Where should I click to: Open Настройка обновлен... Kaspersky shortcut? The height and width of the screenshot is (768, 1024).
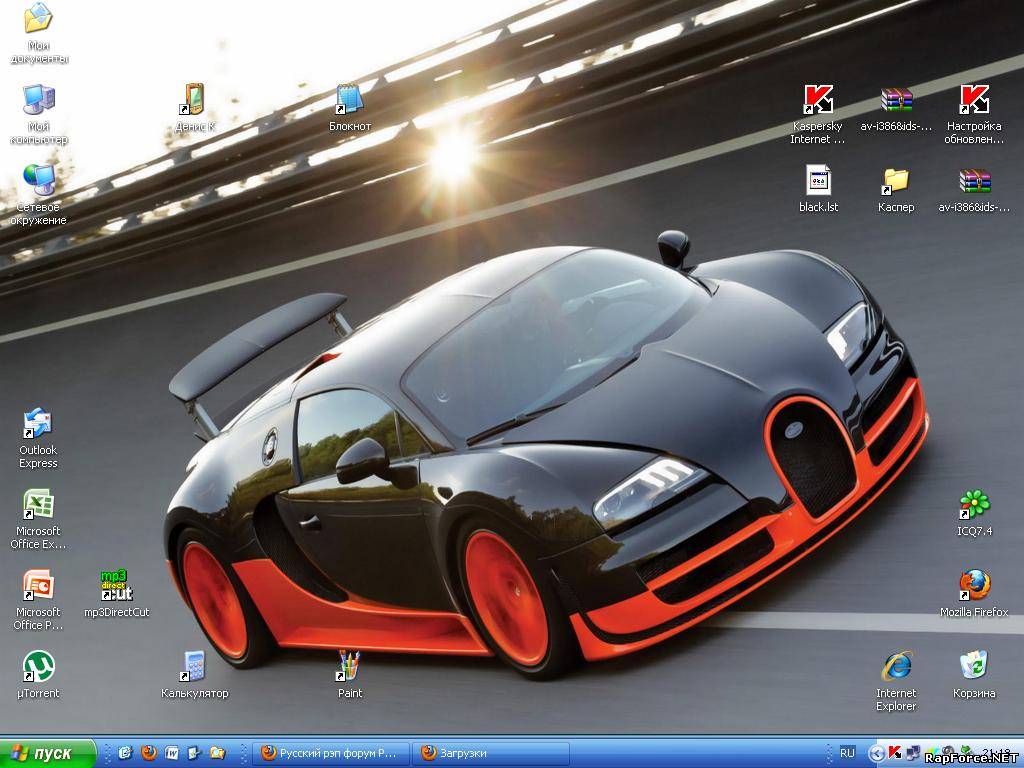click(974, 100)
